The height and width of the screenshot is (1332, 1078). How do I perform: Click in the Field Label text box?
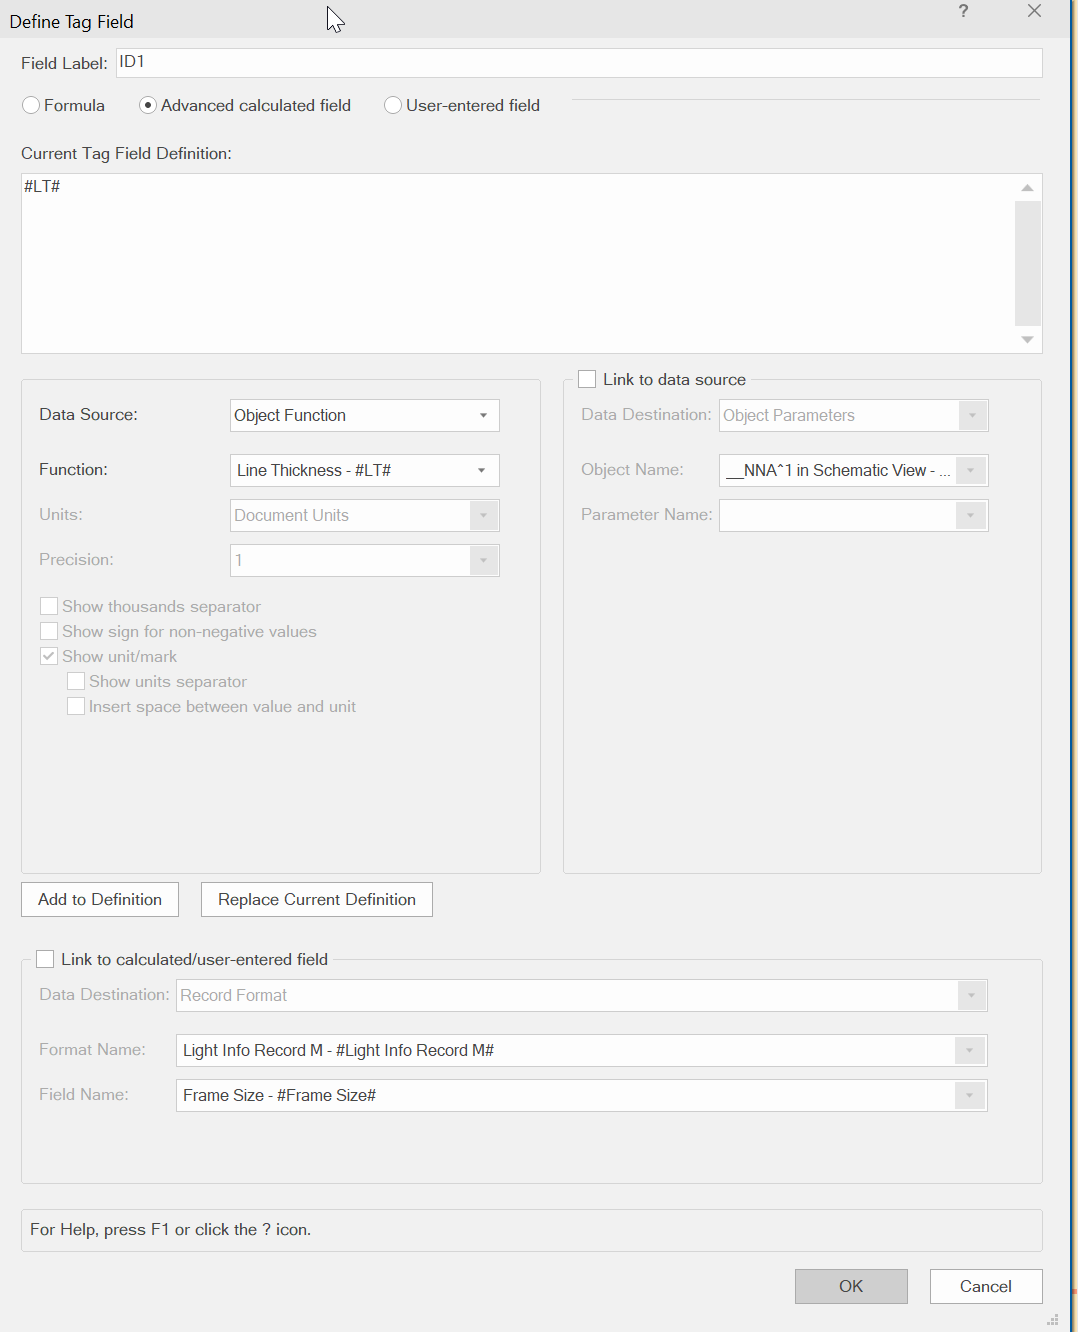tap(578, 63)
